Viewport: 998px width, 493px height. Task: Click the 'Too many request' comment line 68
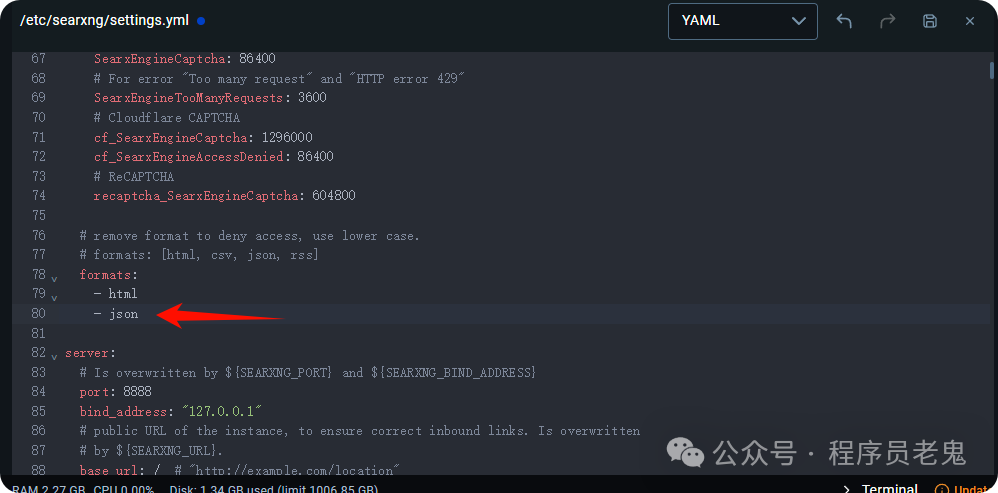point(279,79)
